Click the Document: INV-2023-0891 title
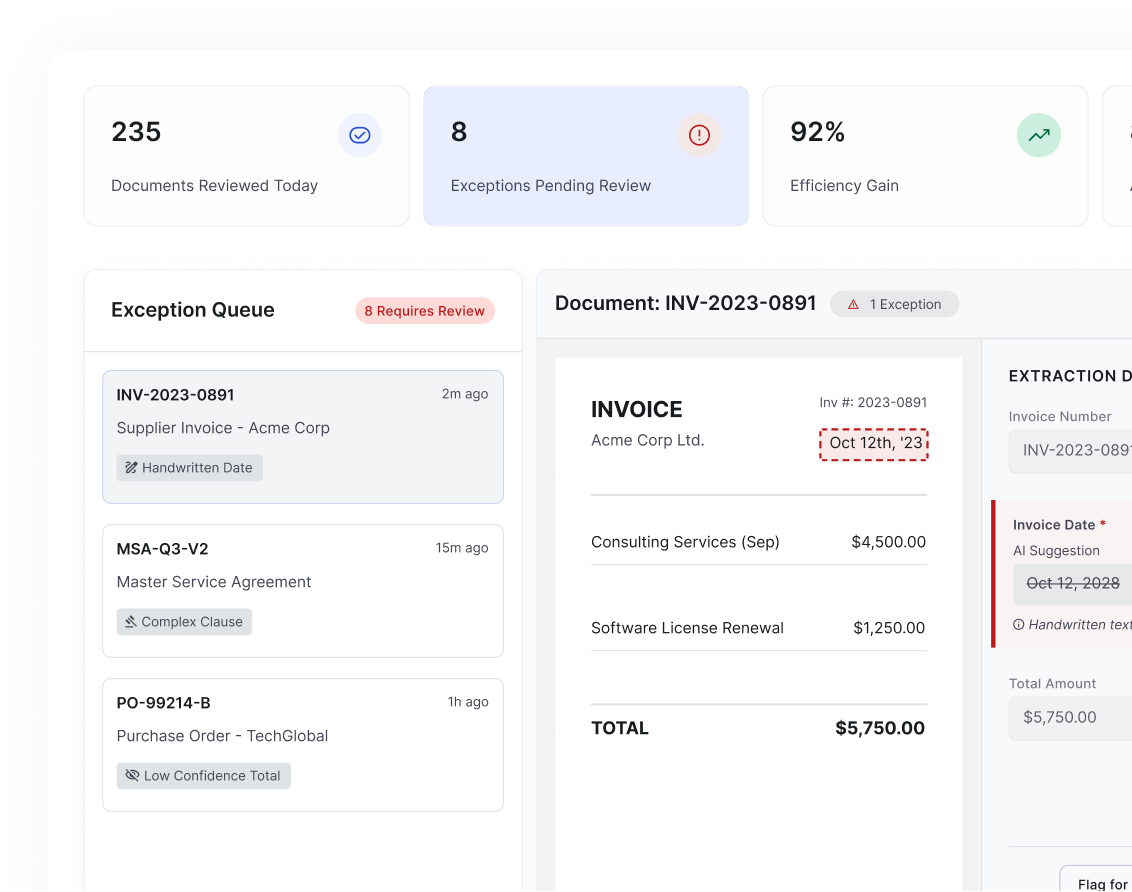This screenshot has height=892, width=1132. coord(685,303)
